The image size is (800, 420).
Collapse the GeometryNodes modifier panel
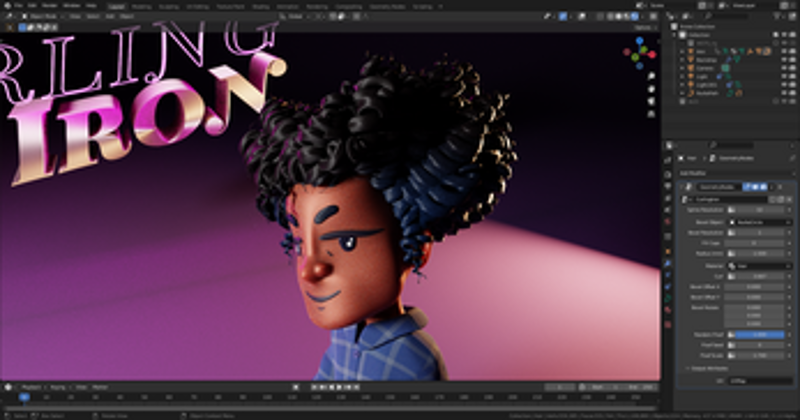click(x=682, y=187)
